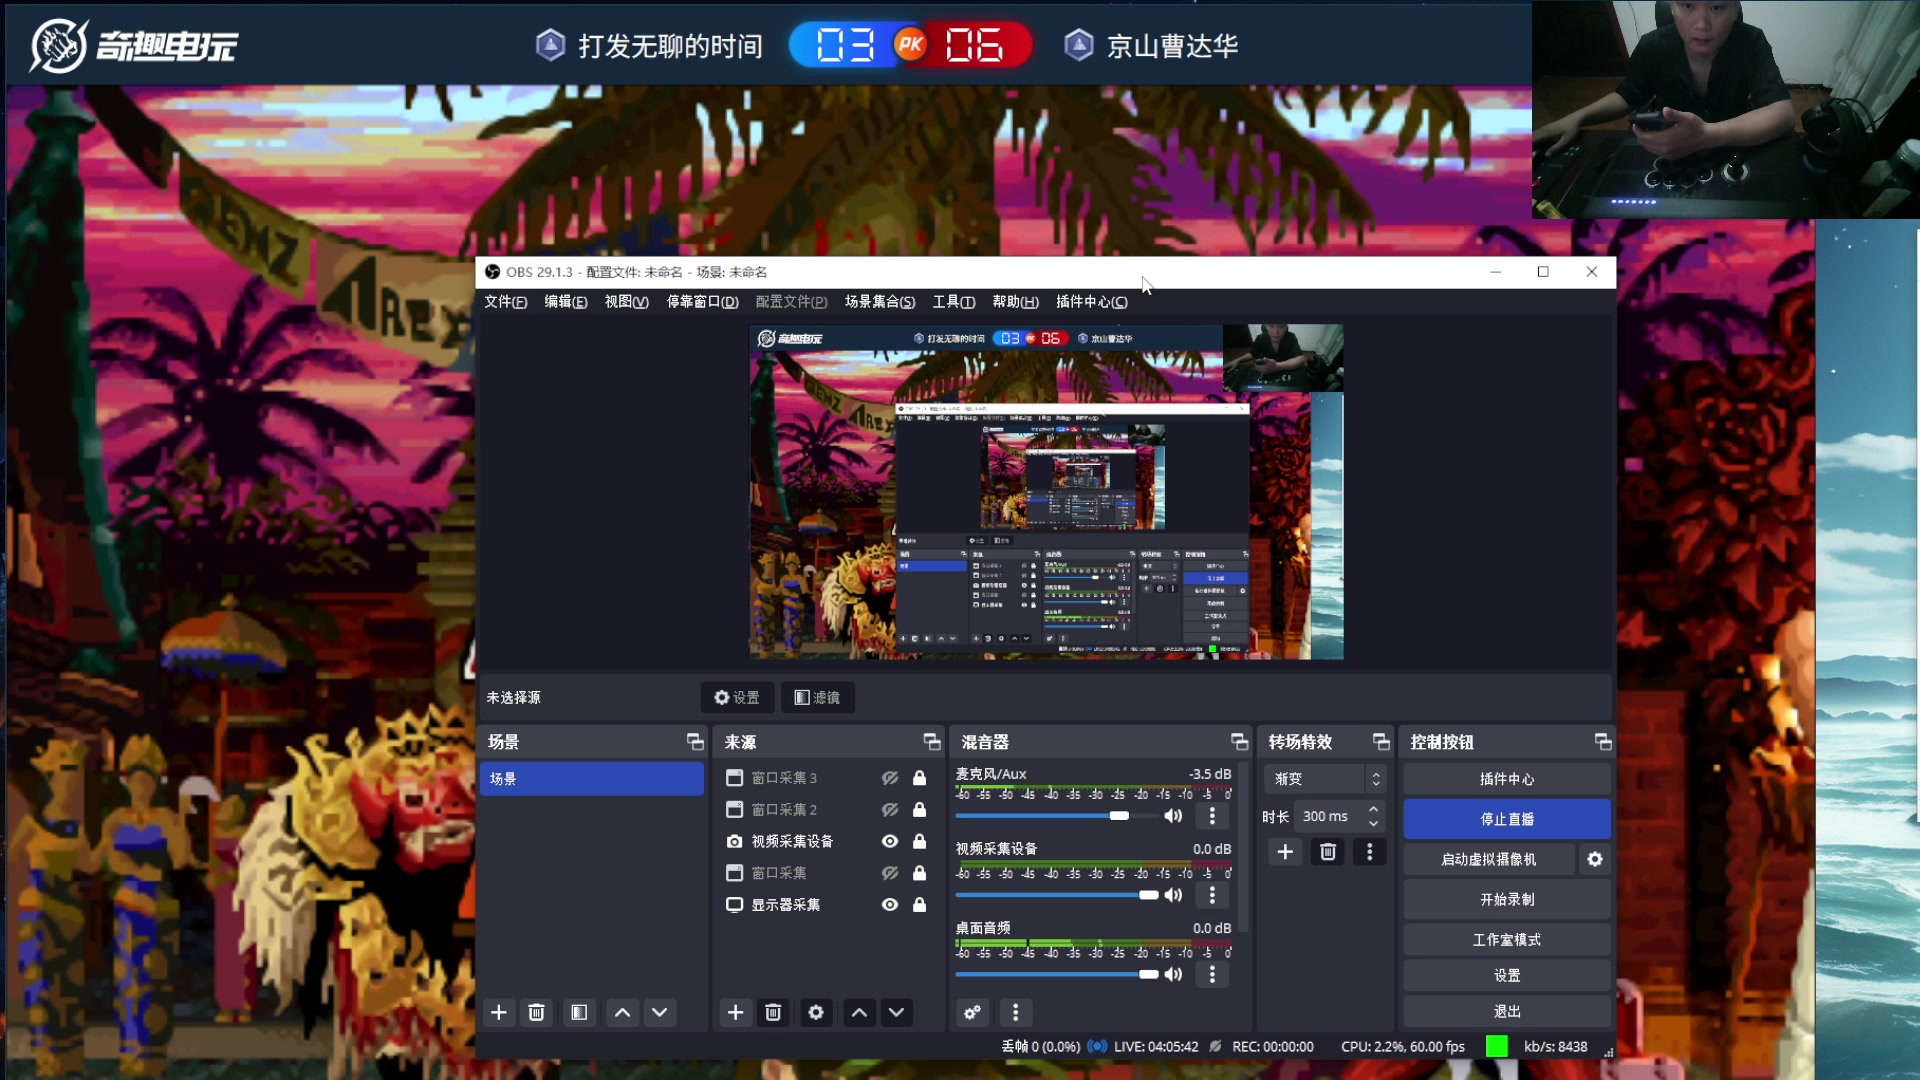Increase transition duration stepper up
Viewport: 1920px width, 1080px height.
[1373, 810]
